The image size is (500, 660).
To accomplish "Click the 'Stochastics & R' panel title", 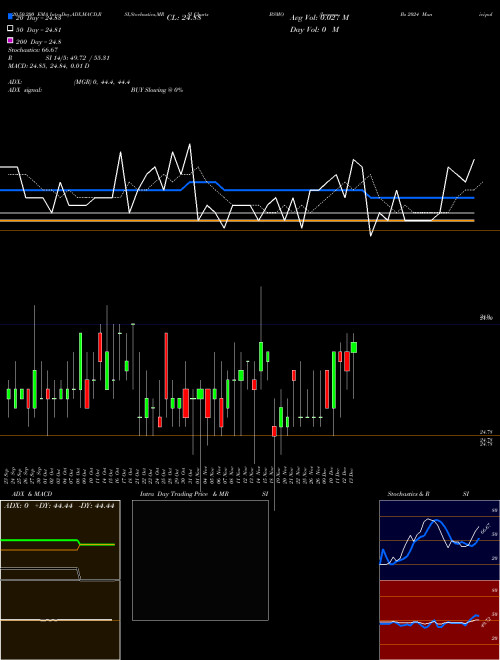I will (408, 494).
